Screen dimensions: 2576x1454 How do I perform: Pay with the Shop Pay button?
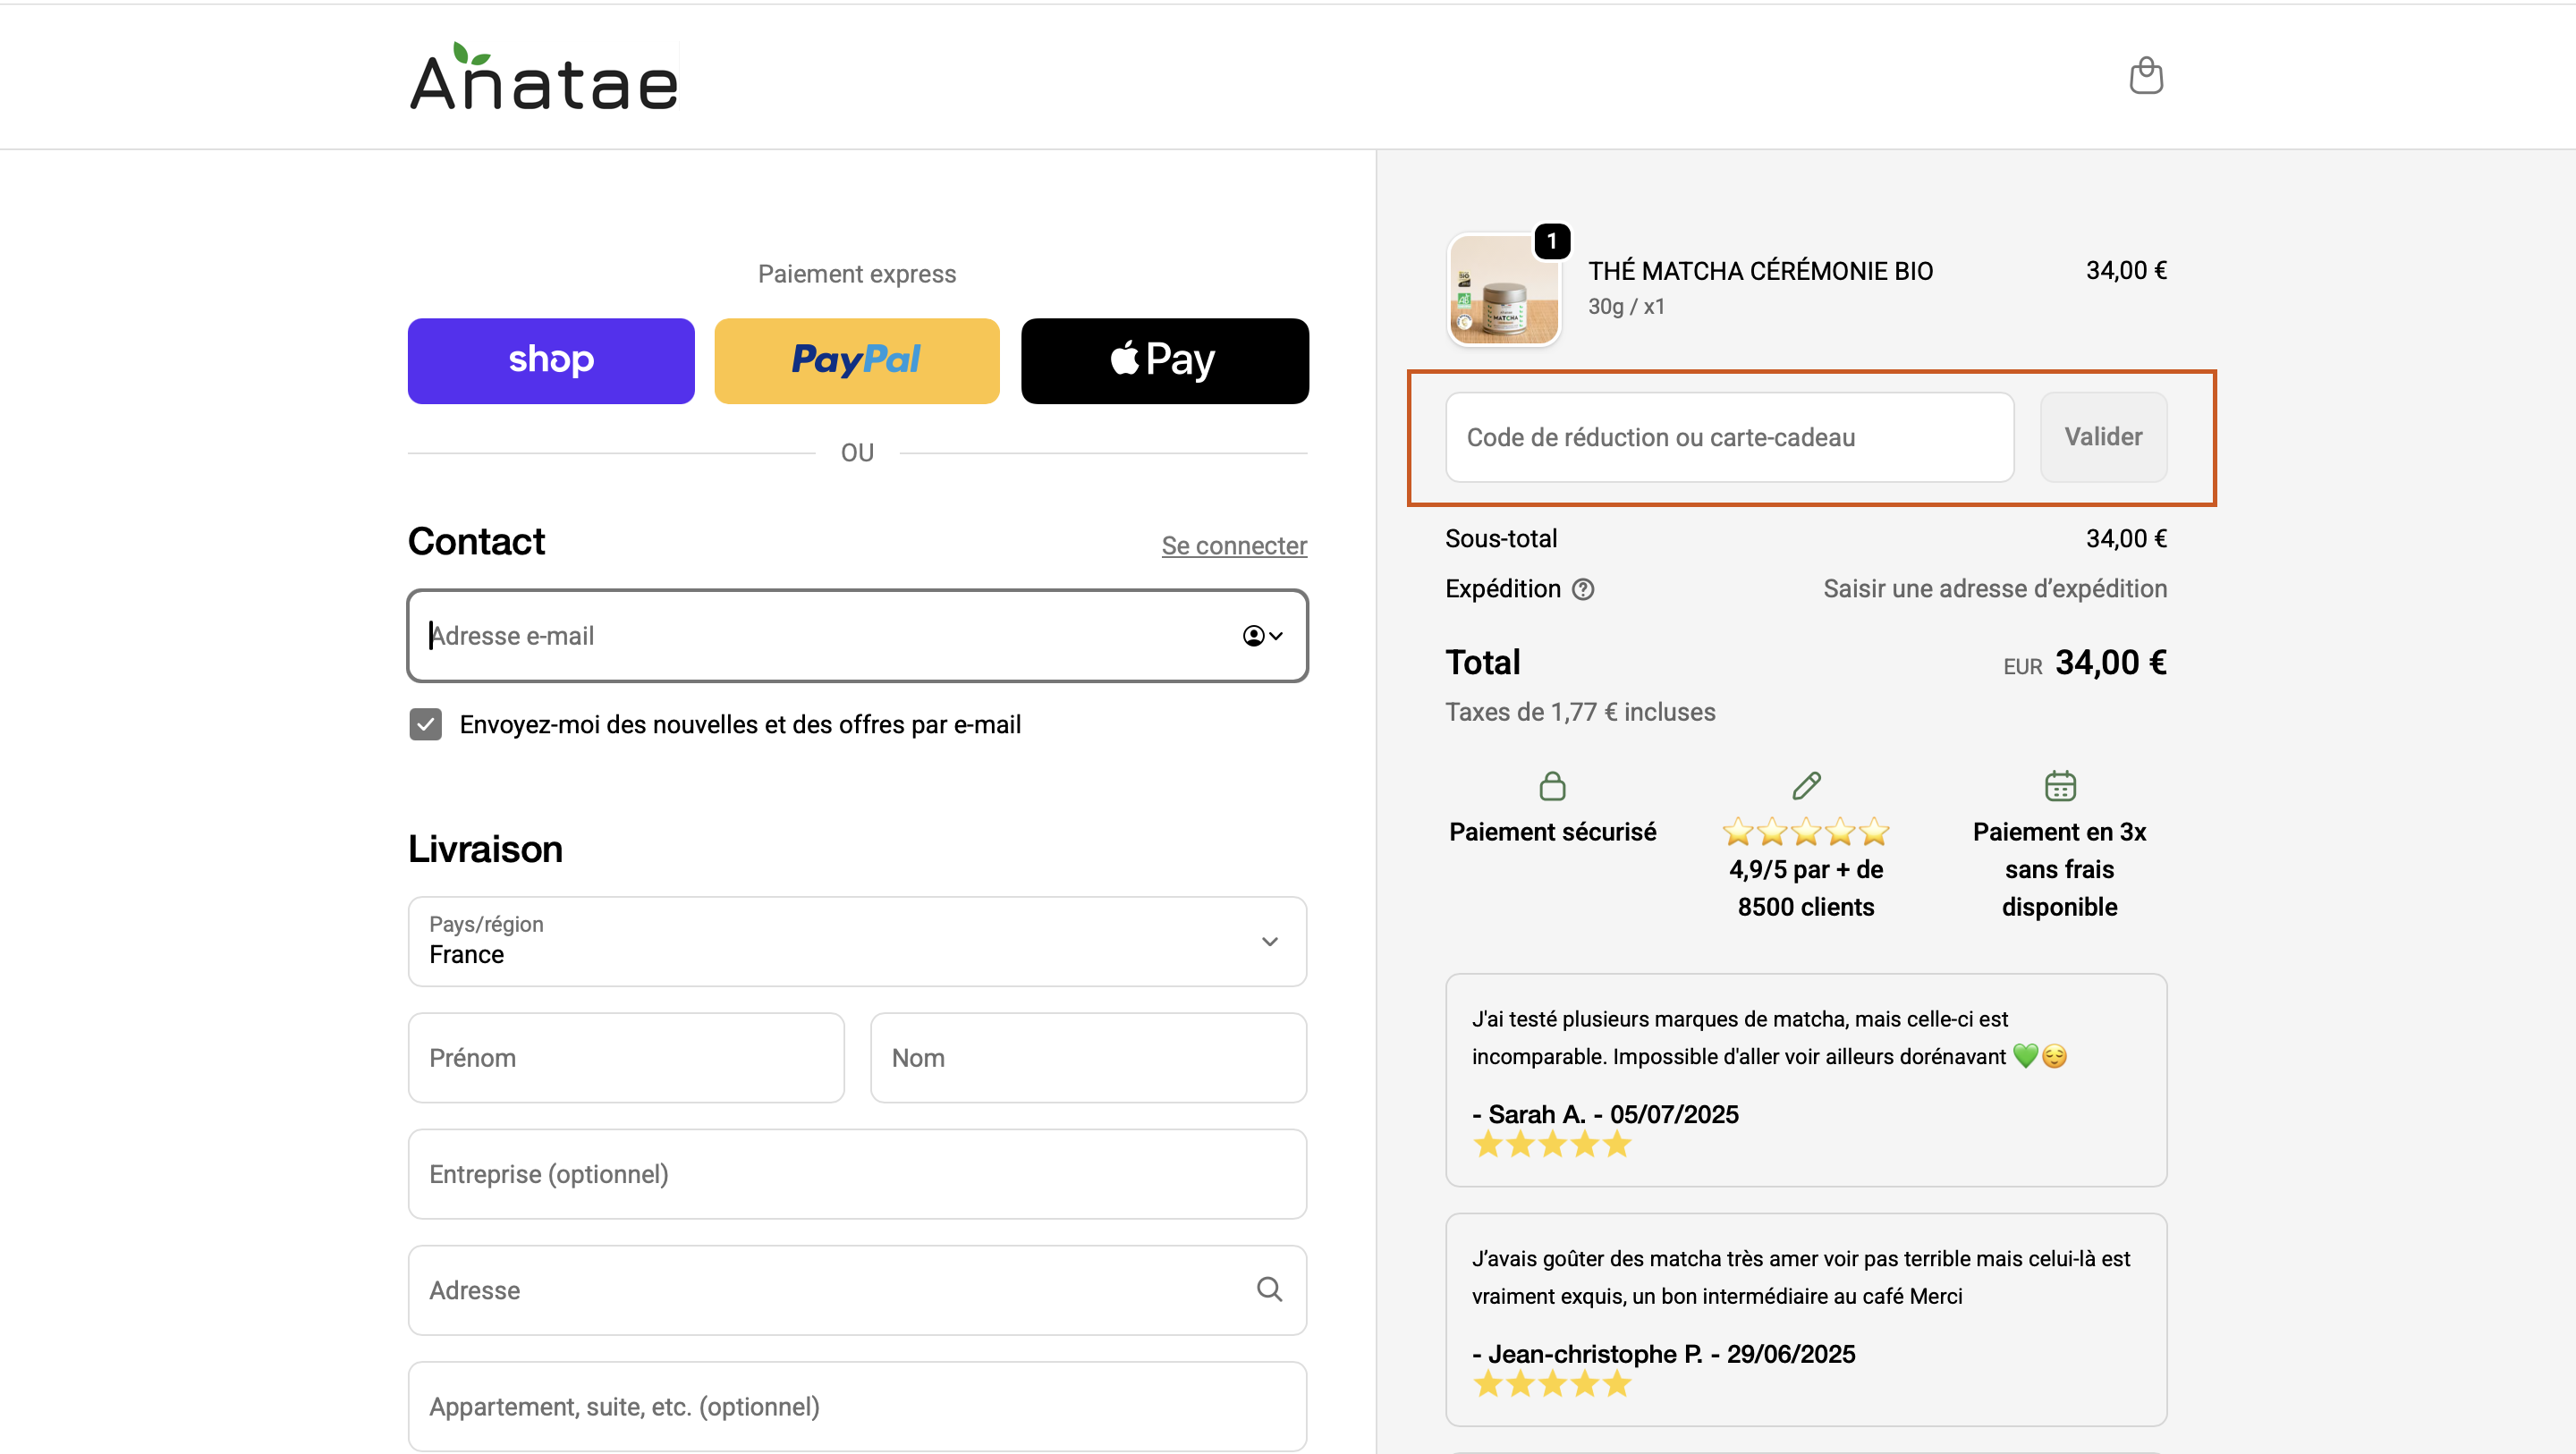pos(551,360)
